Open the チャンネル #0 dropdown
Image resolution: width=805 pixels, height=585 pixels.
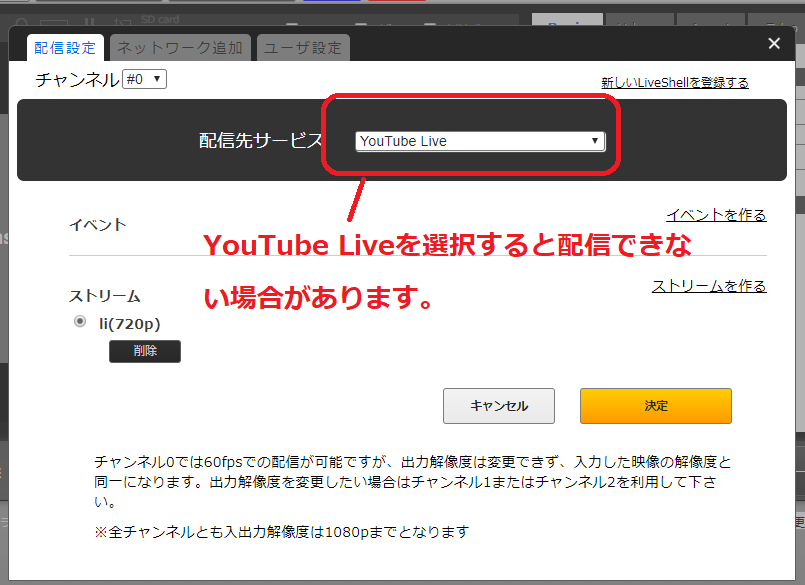144,79
